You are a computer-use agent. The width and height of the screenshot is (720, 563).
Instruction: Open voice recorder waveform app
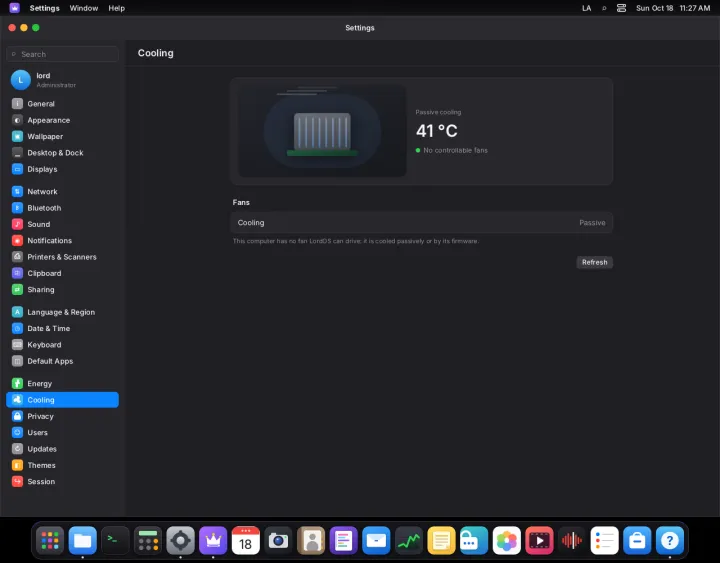[572, 540]
